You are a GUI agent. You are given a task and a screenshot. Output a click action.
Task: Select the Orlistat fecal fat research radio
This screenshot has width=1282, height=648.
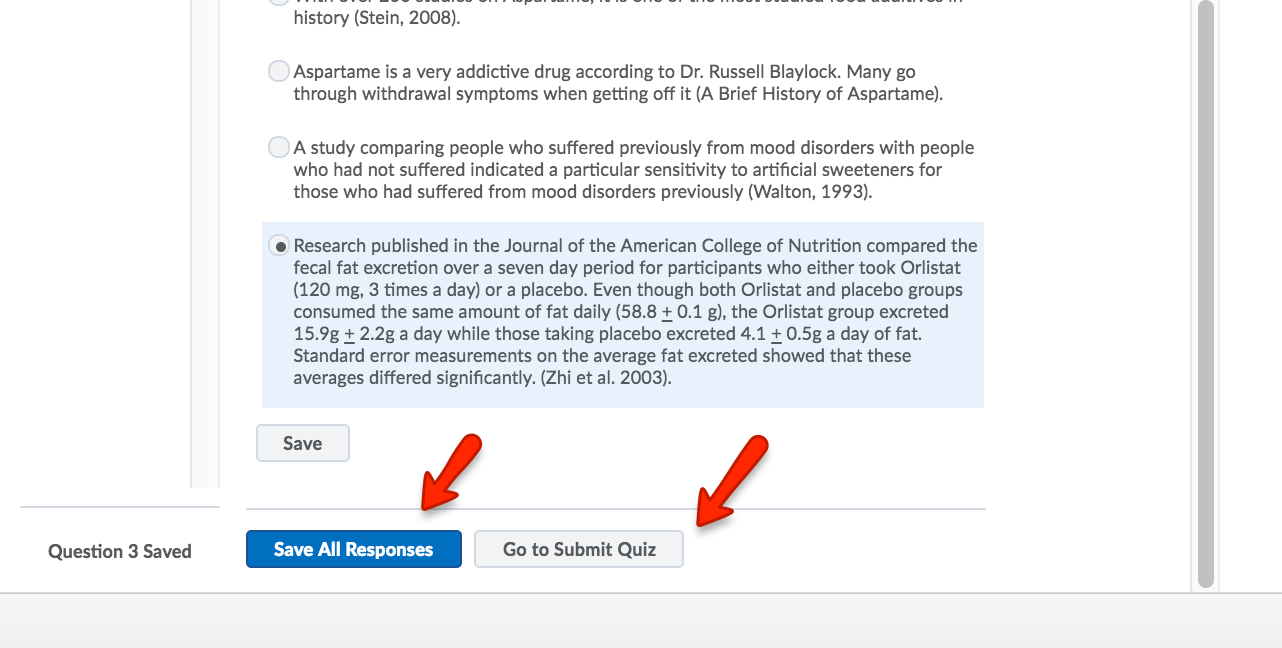pyautogui.click(x=280, y=246)
